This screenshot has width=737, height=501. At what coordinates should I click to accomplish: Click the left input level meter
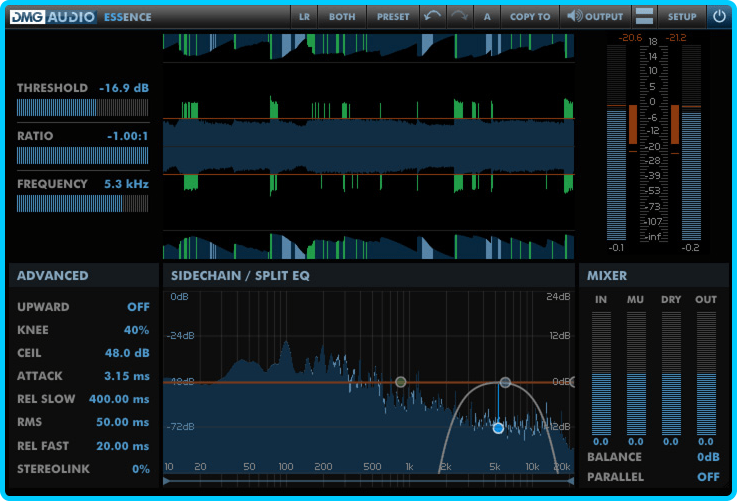pyautogui.click(x=616, y=143)
